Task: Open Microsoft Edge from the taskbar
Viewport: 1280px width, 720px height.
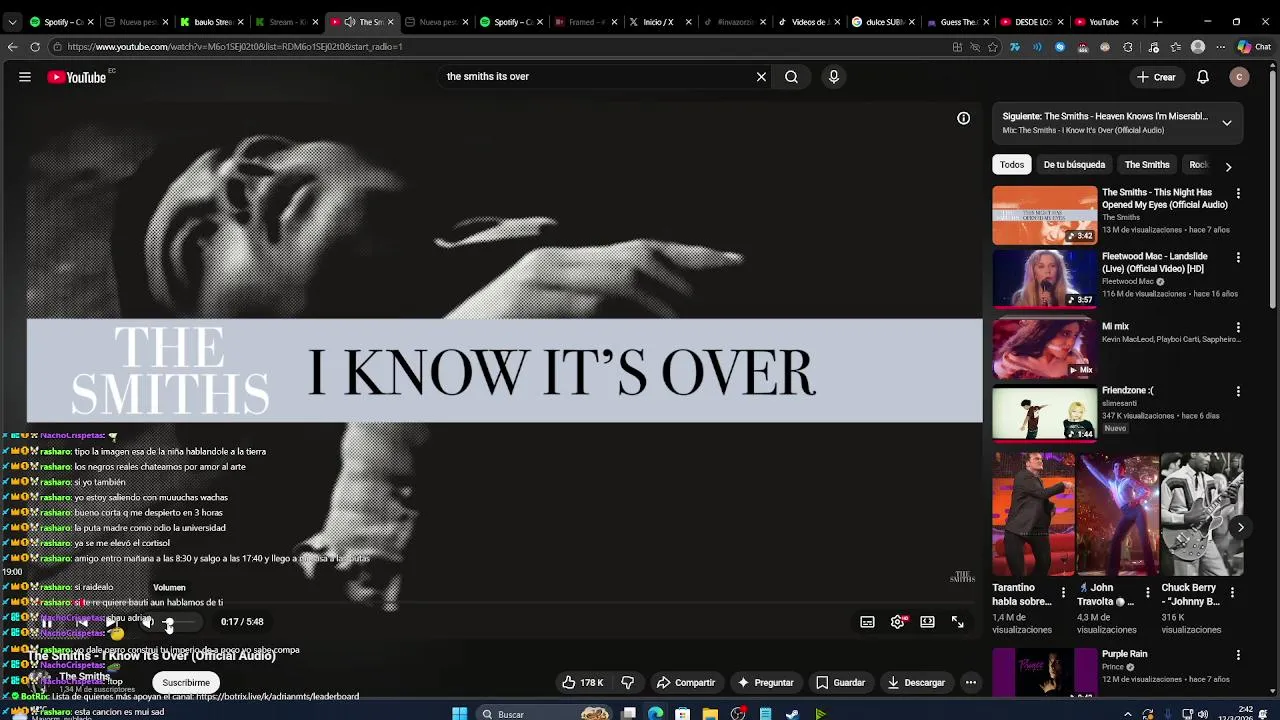Action: tap(655, 714)
